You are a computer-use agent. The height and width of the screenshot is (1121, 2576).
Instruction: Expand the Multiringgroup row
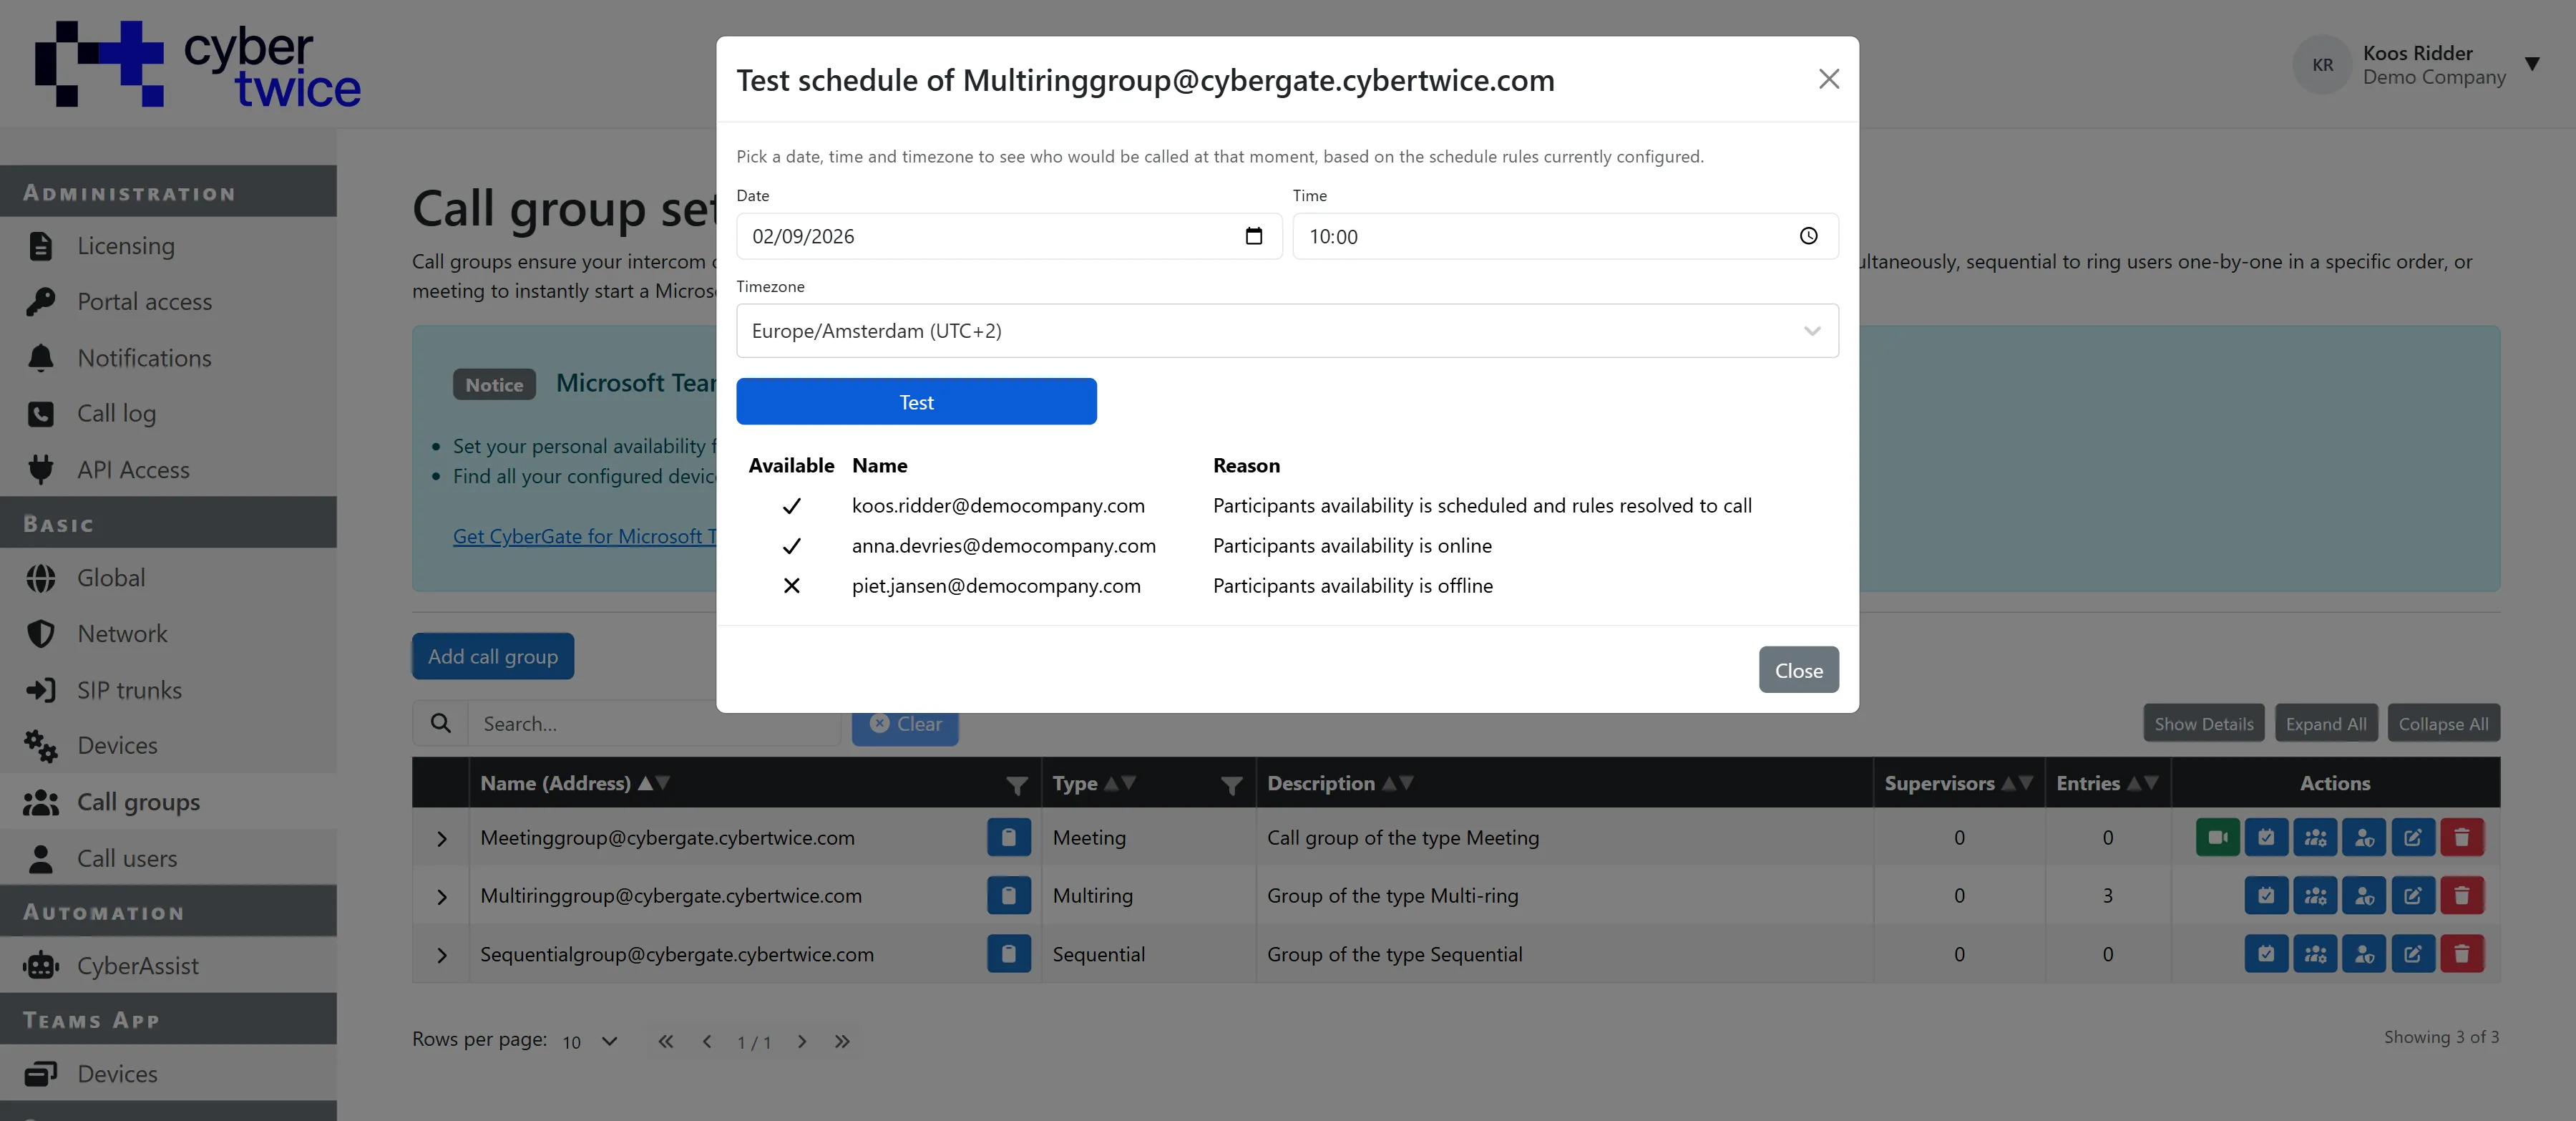point(441,897)
